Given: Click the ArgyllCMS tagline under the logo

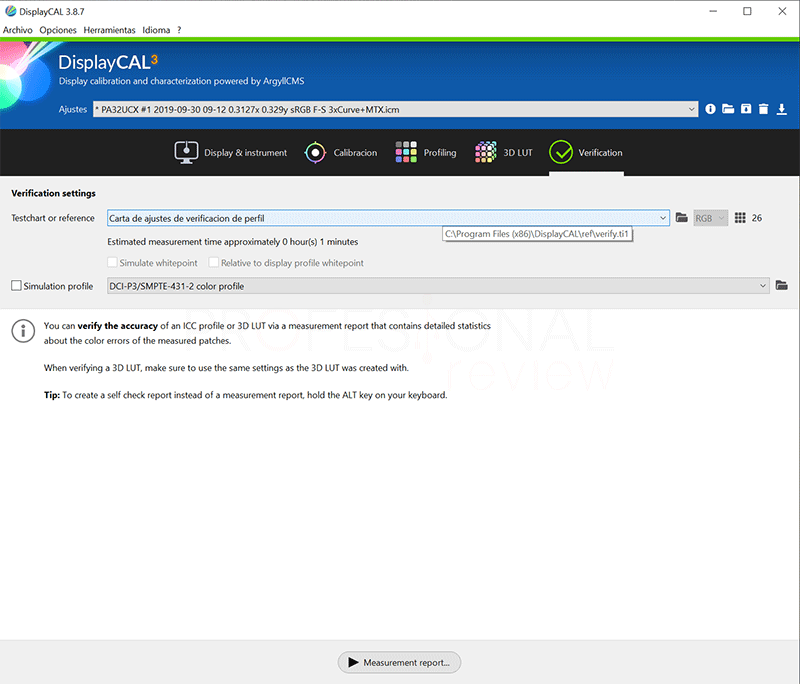Looking at the screenshot, I should coord(182,81).
